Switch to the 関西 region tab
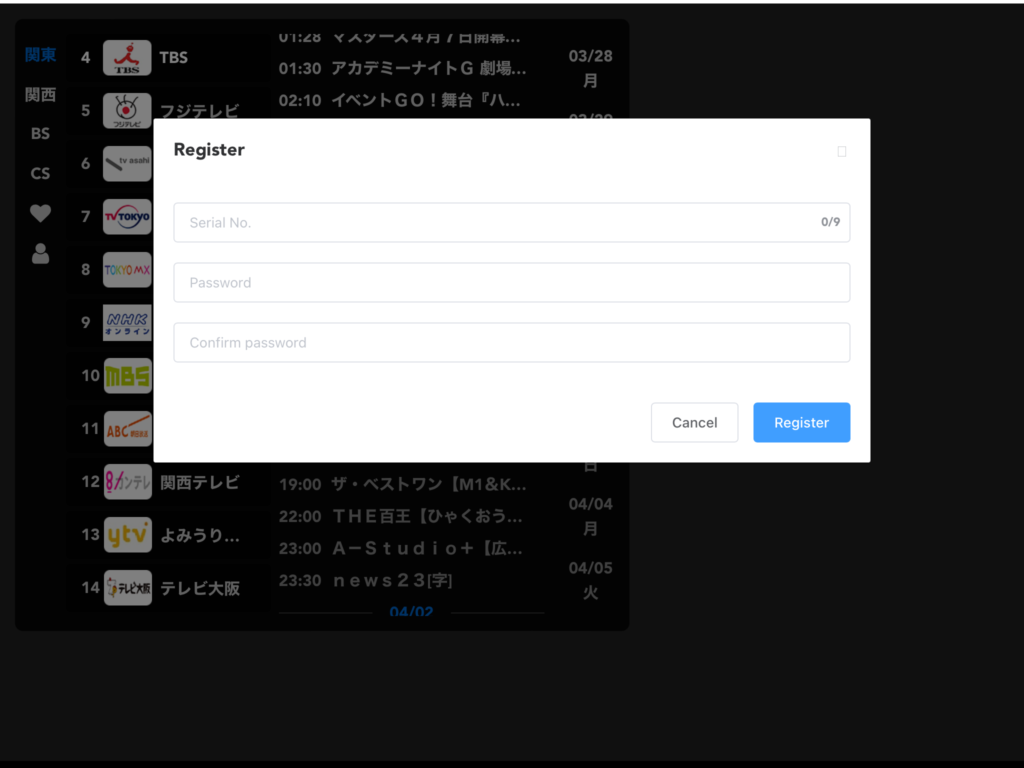1024x768 pixels. click(x=40, y=95)
